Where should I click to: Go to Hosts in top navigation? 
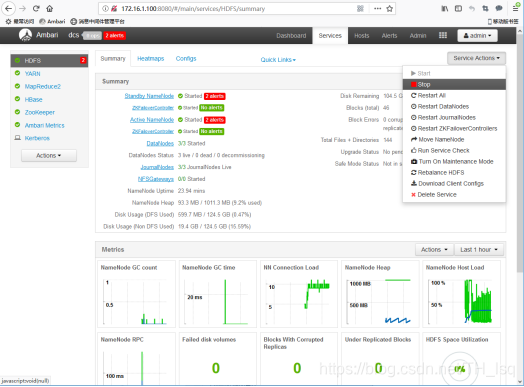click(x=362, y=35)
